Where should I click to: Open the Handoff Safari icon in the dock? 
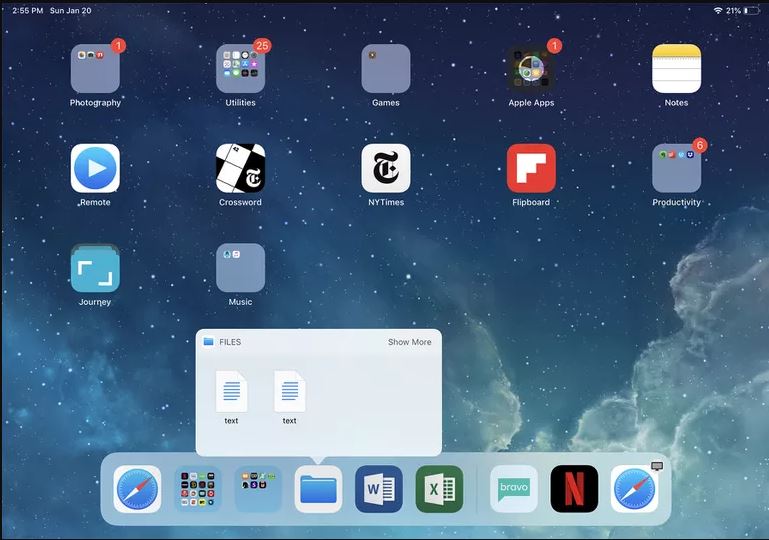(635, 489)
